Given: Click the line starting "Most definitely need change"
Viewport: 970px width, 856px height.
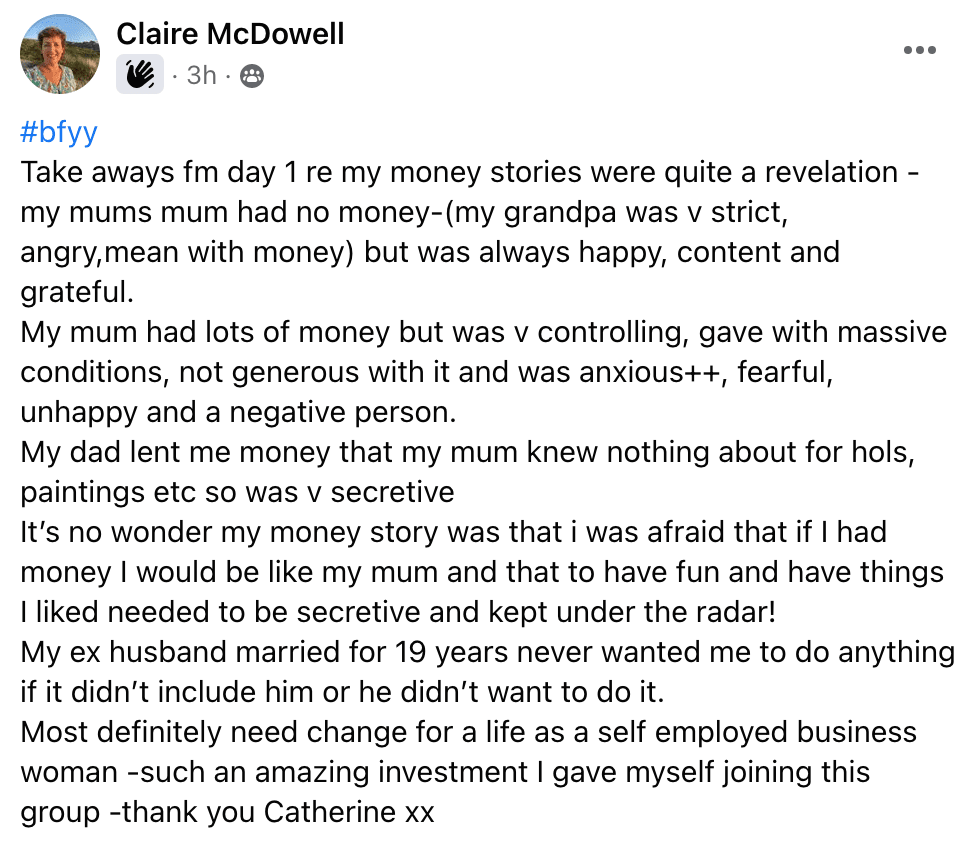Looking at the screenshot, I should pyautogui.click(x=468, y=732).
